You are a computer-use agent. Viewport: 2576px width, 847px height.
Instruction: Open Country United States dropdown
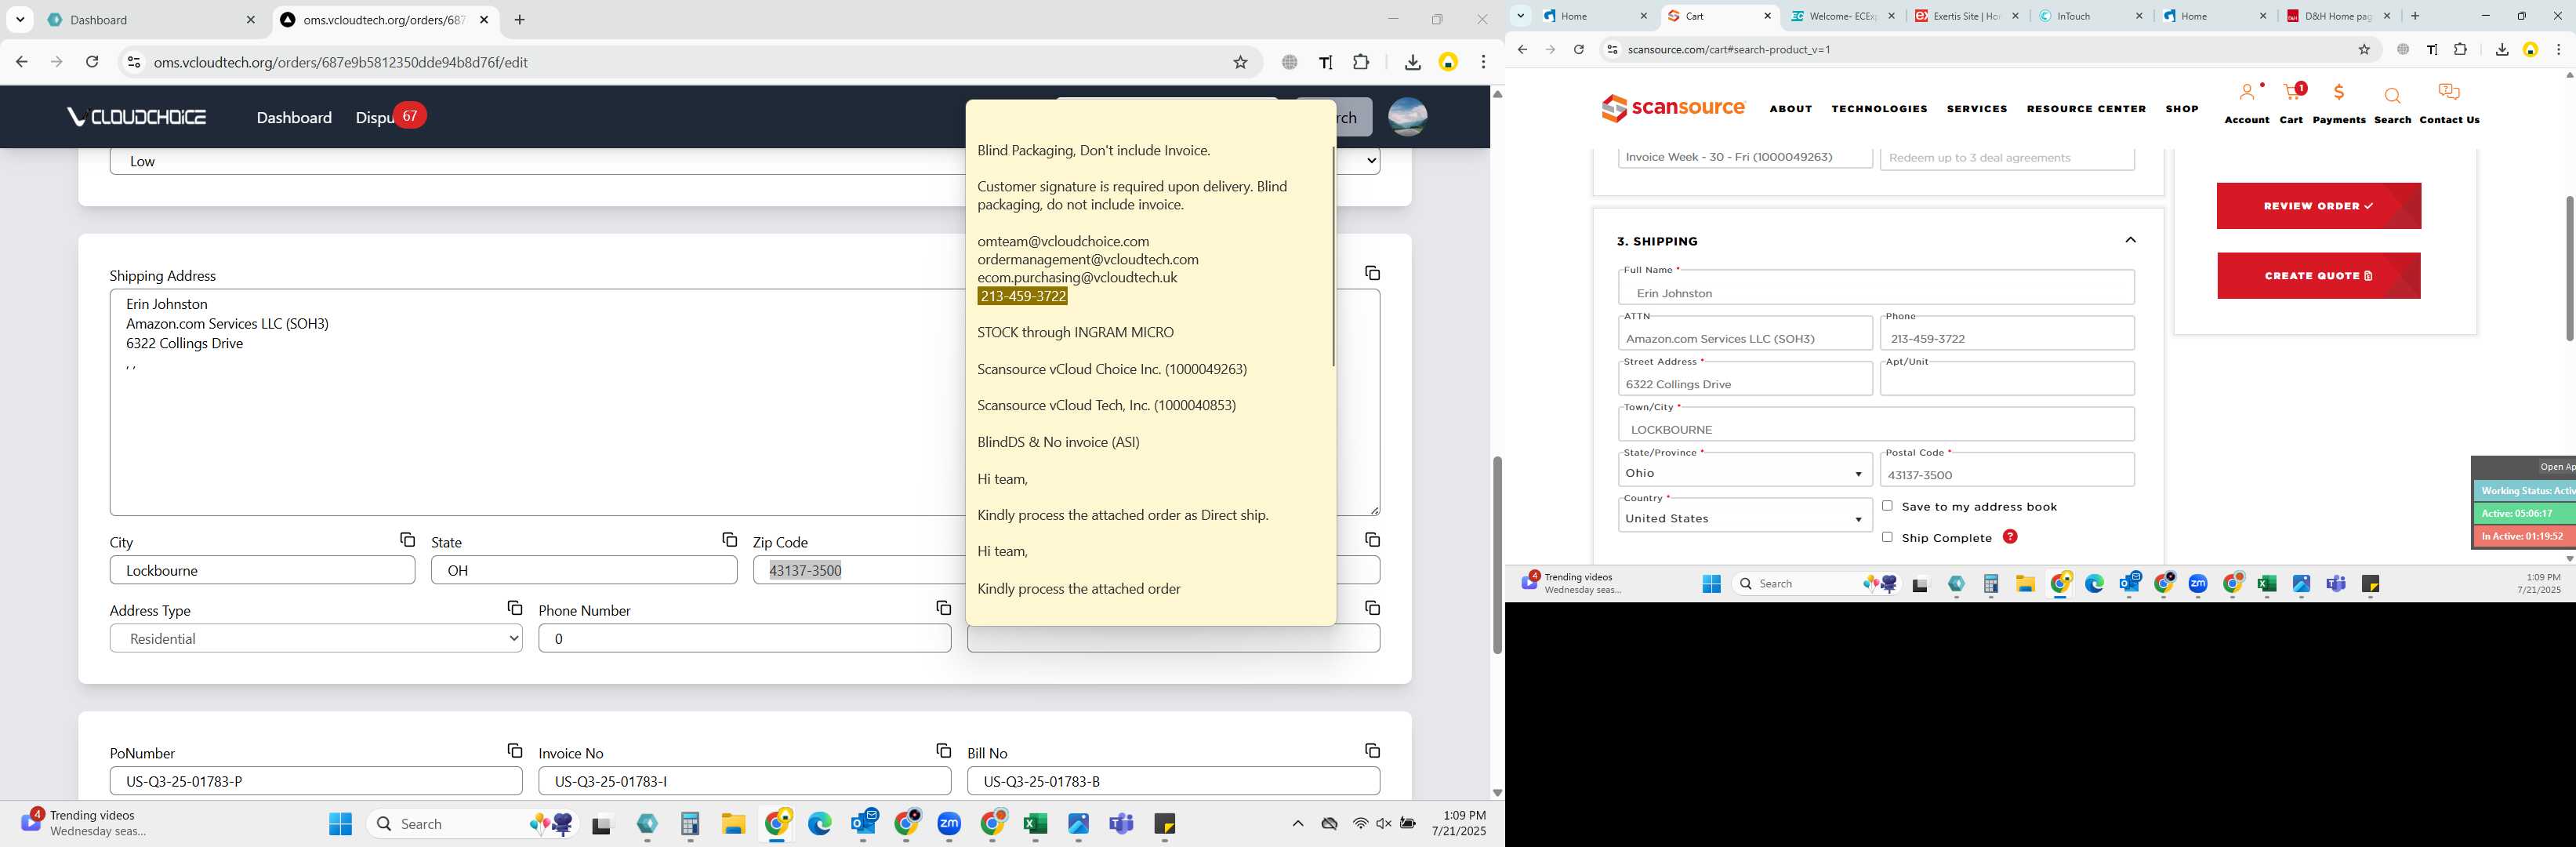coord(1745,518)
